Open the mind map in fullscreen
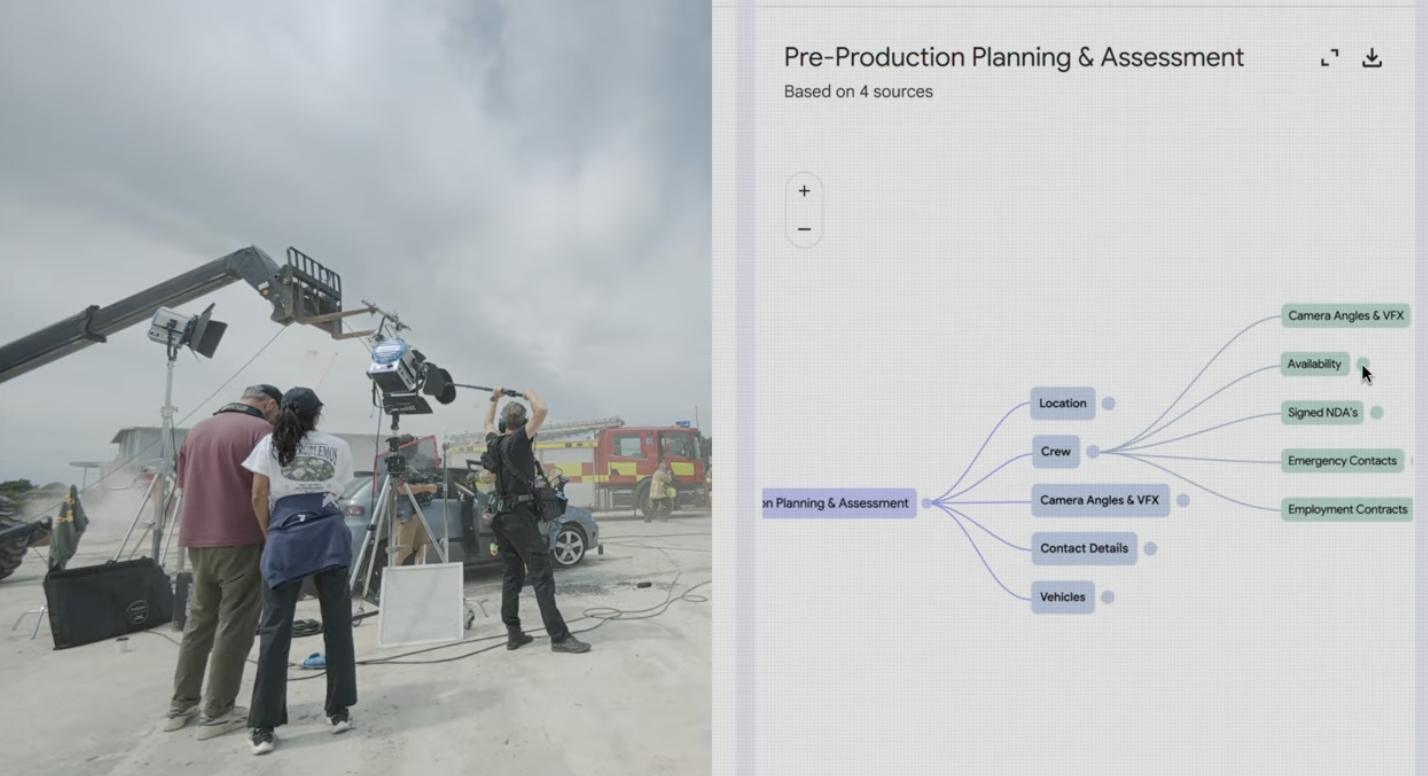The height and width of the screenshot is (776, 1428). (x=1329, y=58)
